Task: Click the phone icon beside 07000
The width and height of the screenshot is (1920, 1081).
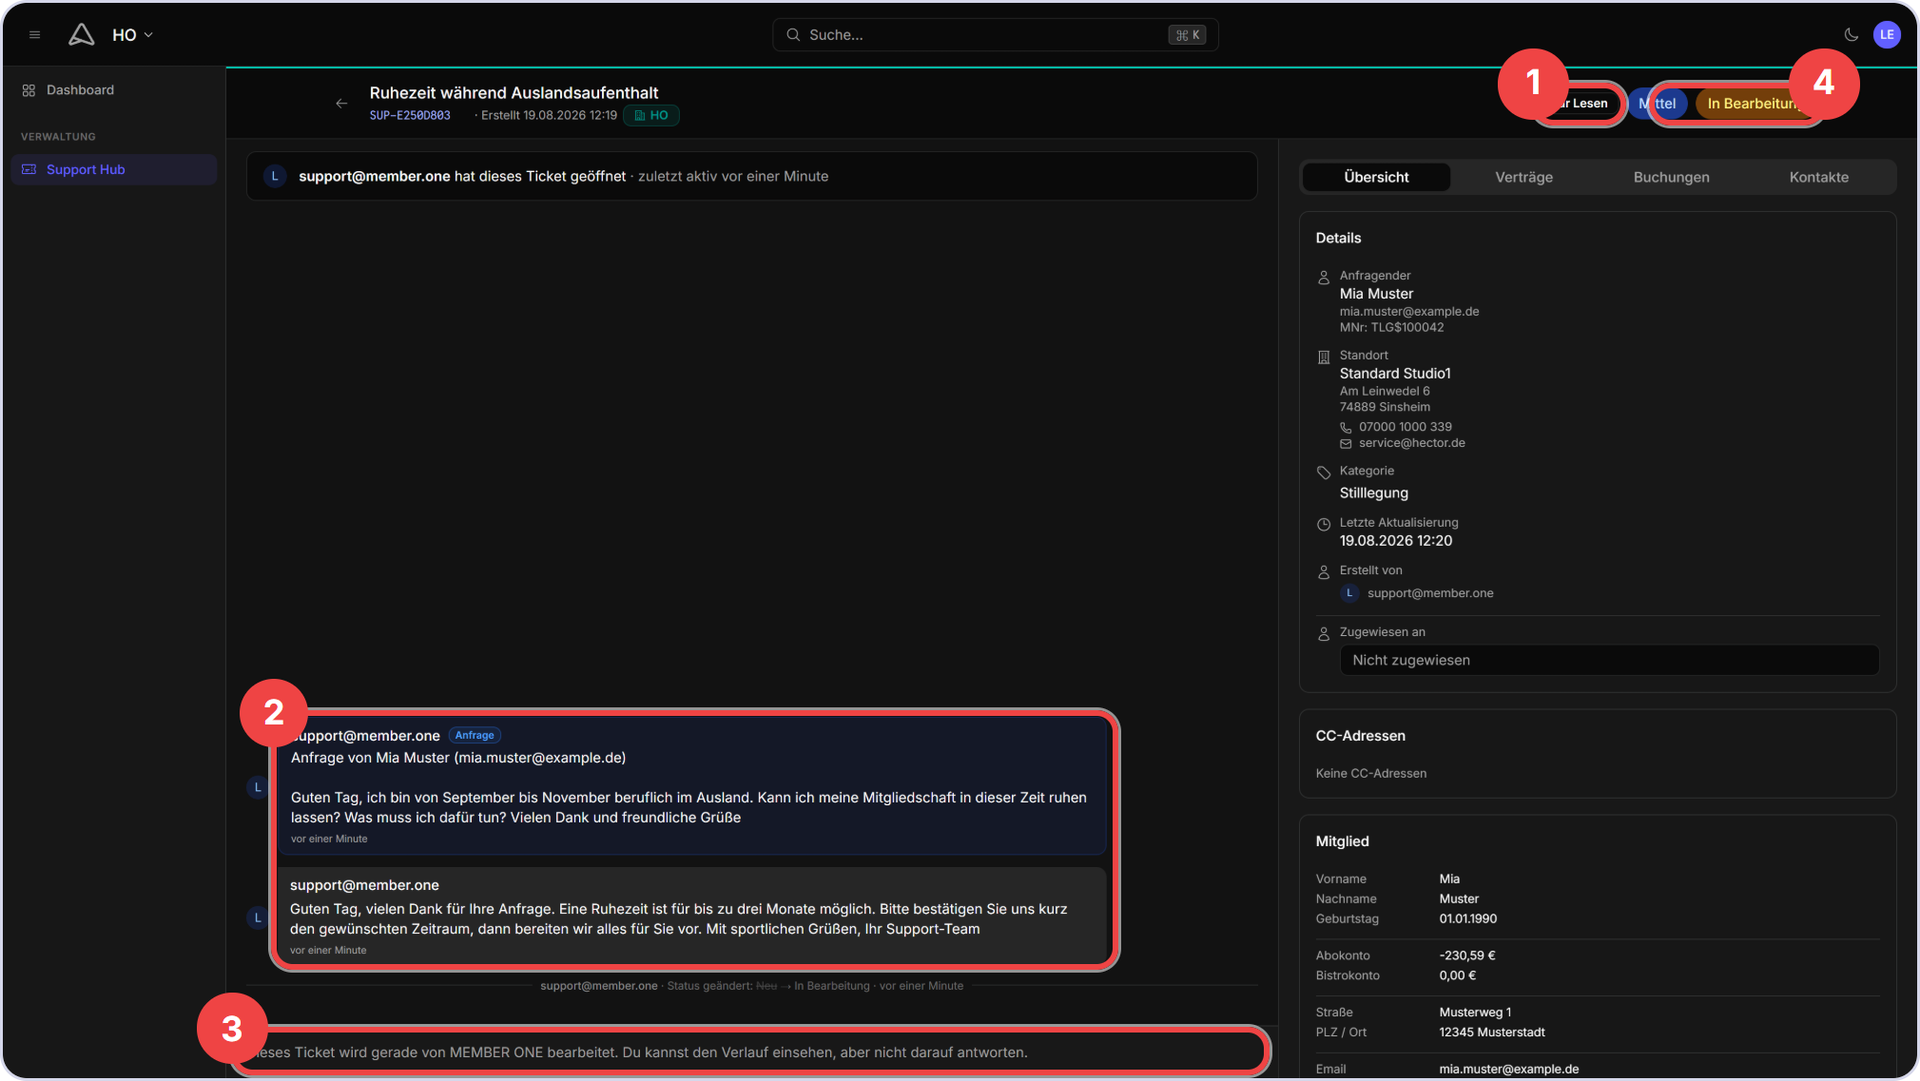Action: coord(1346,428)
